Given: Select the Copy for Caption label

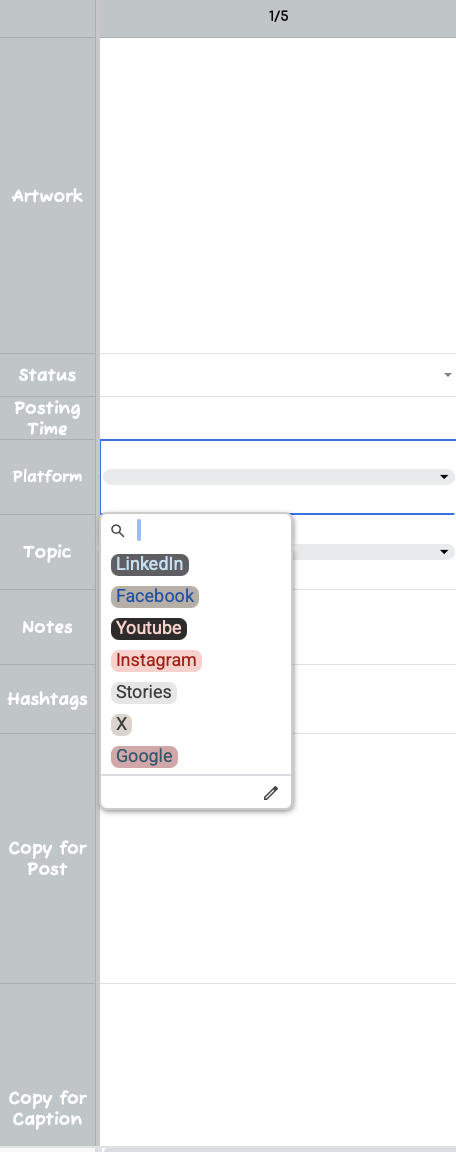Looking at the screenshot, I should tap(48, 1108).
